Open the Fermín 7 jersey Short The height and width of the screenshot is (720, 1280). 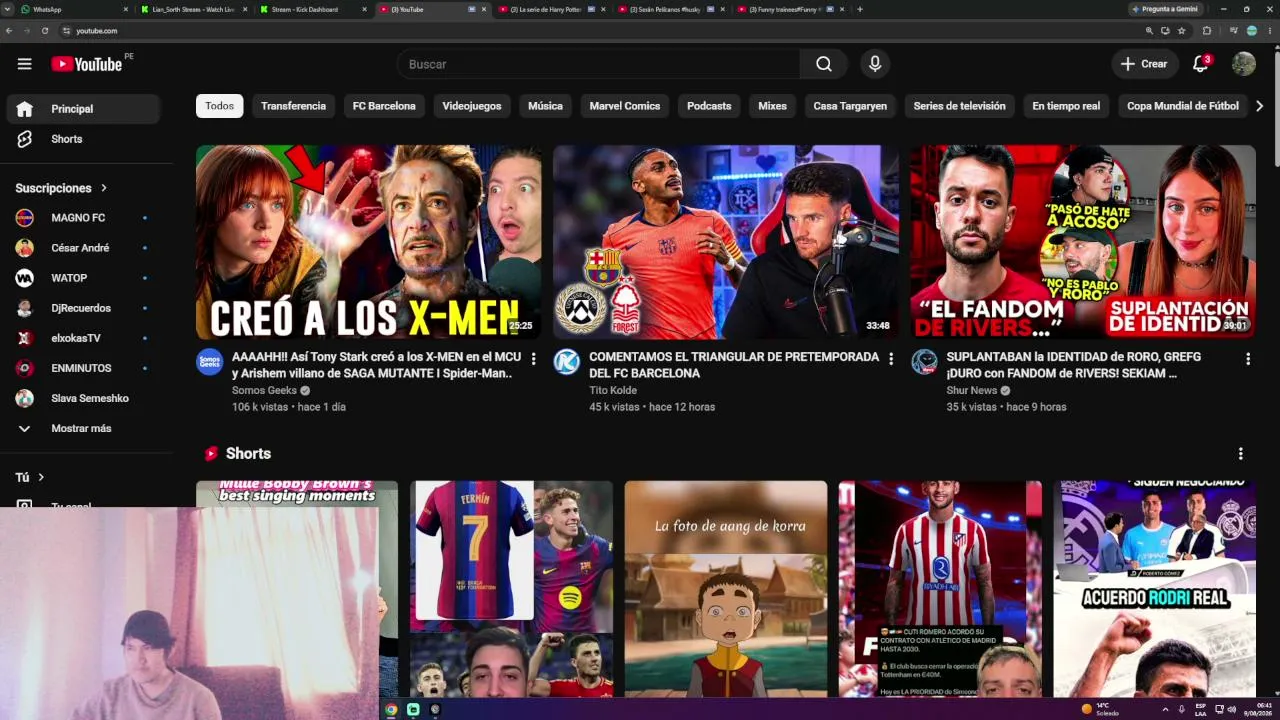[511, 588]
